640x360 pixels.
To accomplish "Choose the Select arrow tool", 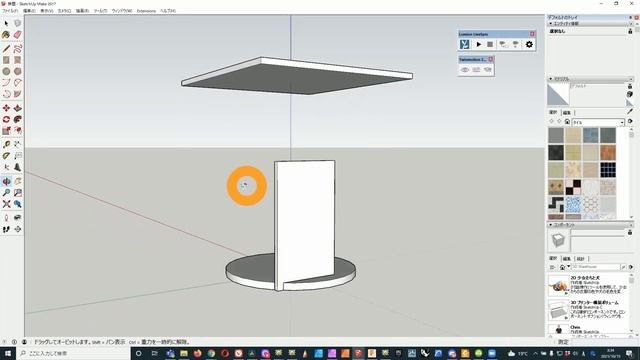I will pyautogui.click(x=6, y=23).
